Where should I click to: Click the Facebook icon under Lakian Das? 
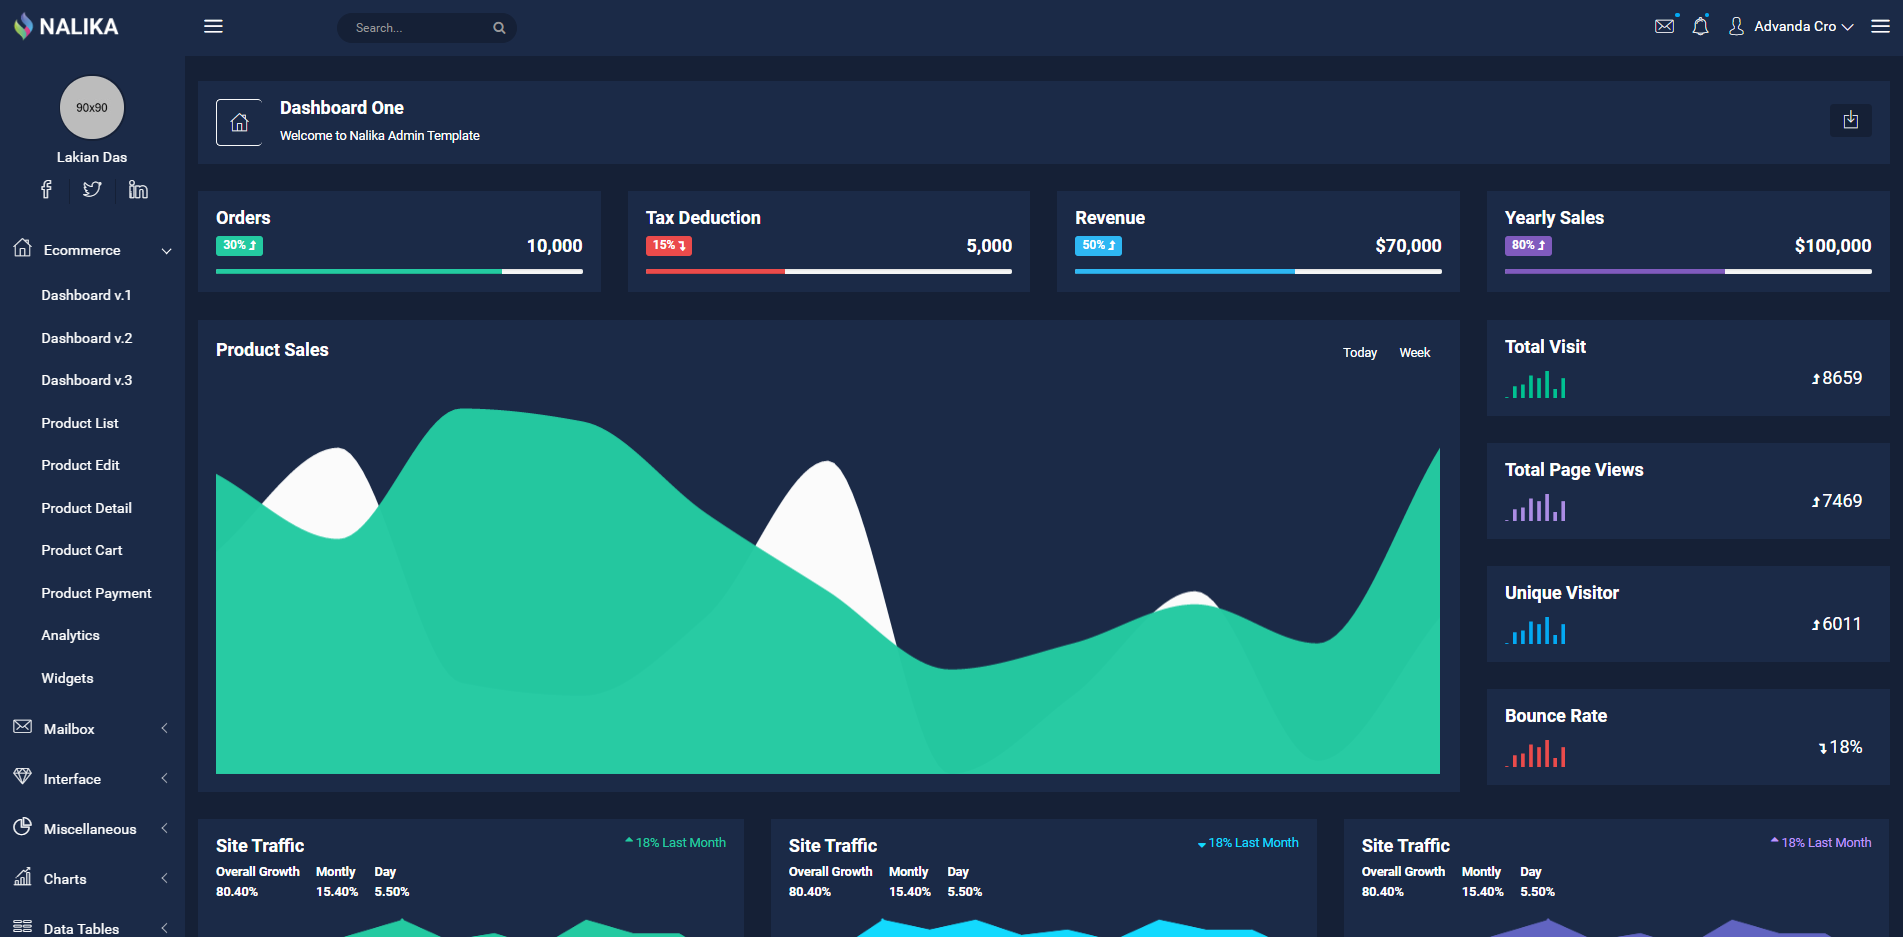click(46, 190)
